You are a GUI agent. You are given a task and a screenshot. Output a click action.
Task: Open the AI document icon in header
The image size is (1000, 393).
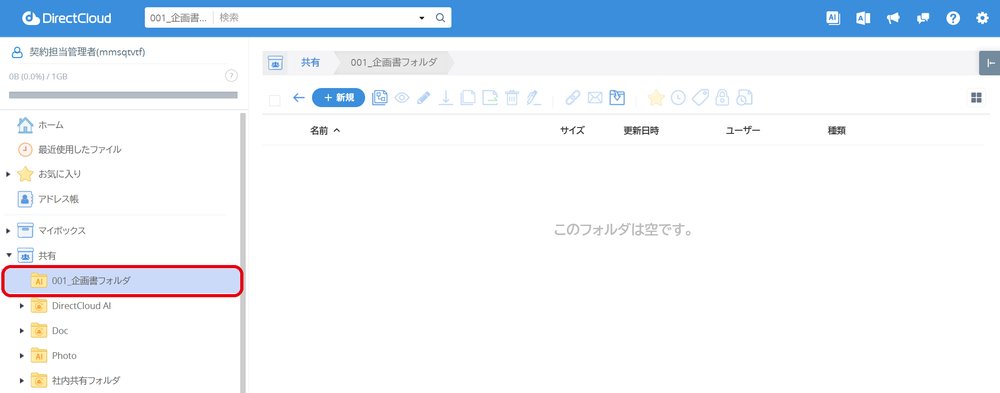(863, 18)
